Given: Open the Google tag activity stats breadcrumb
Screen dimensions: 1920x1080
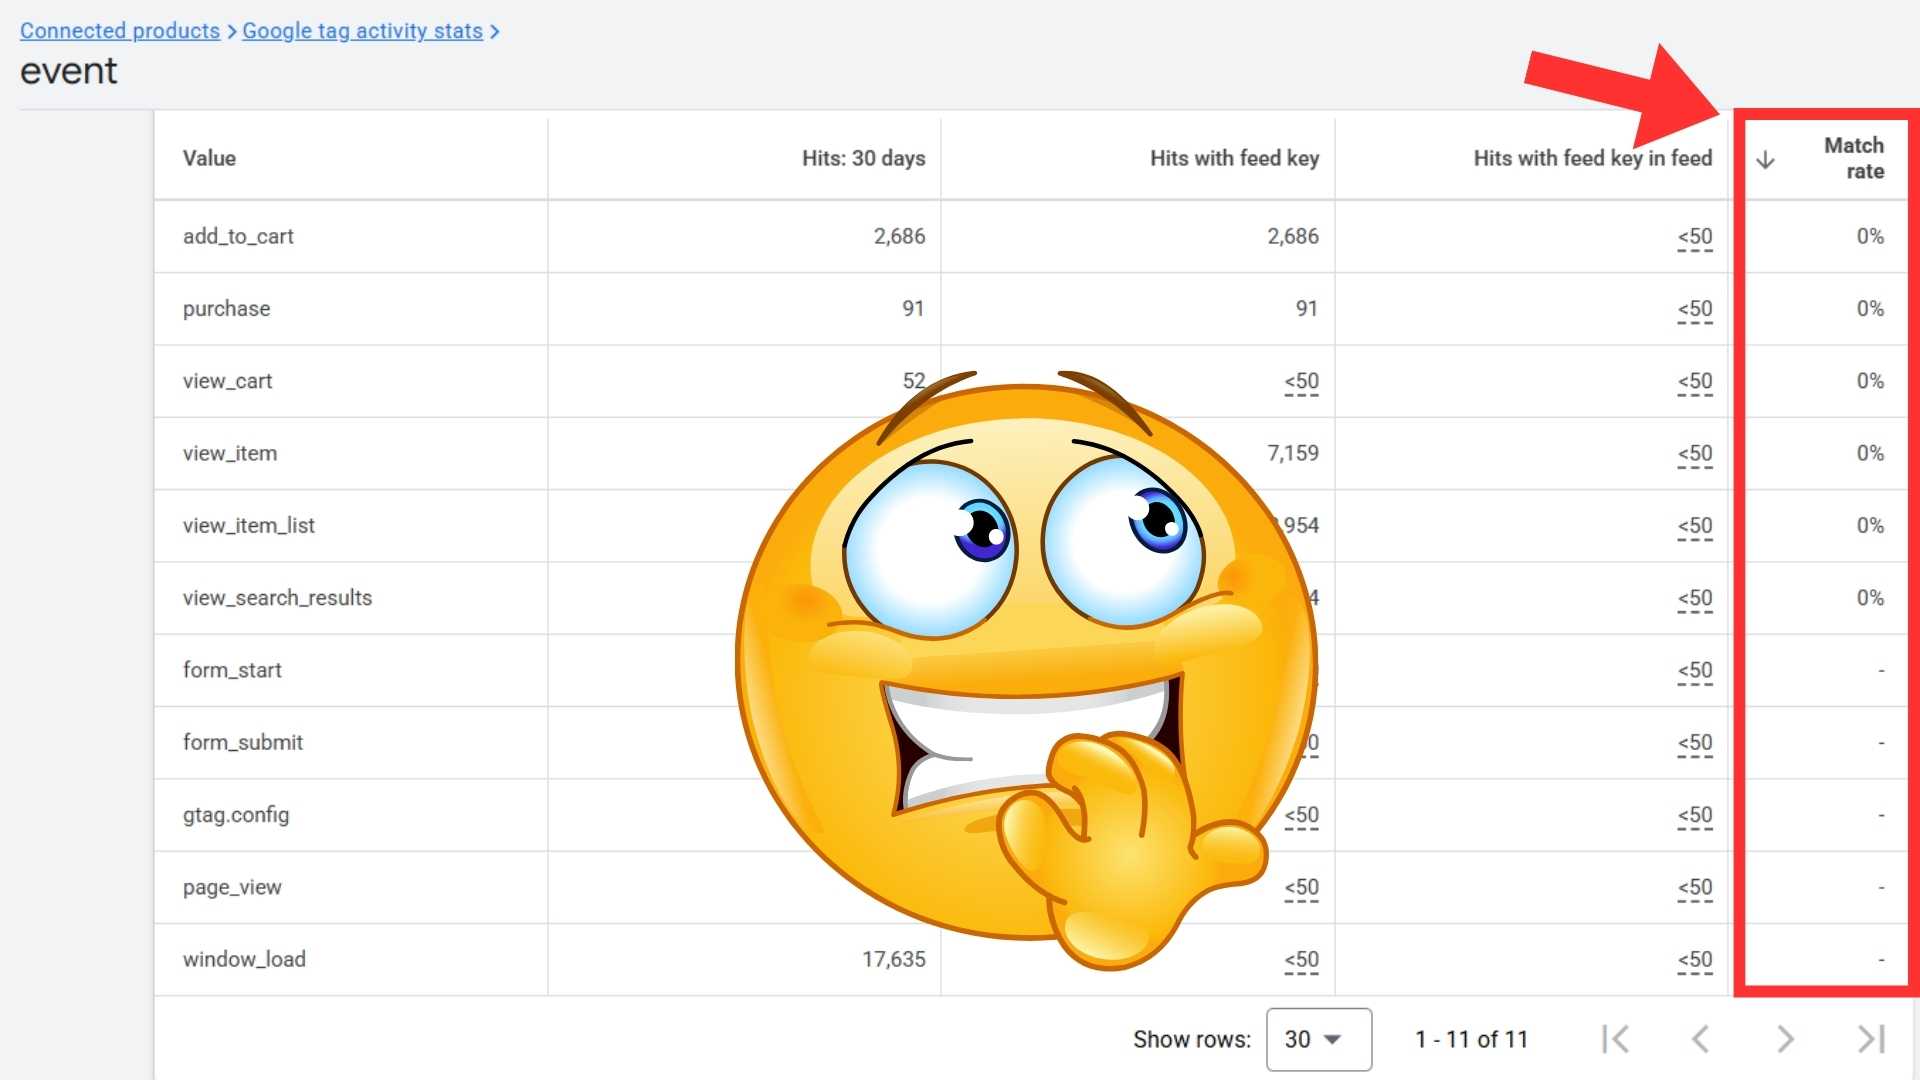Looking at the screenshot, I should pos(362,31).
